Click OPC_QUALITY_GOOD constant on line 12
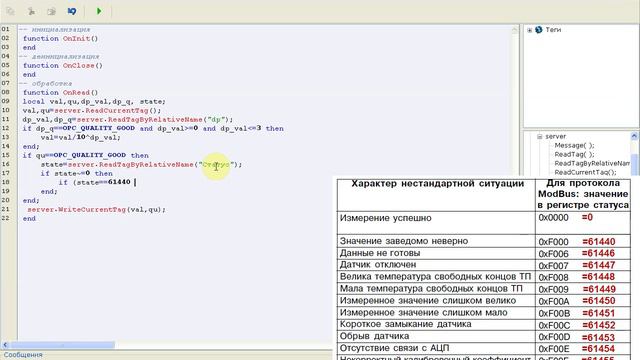640x360 pixels. point(98,128)
